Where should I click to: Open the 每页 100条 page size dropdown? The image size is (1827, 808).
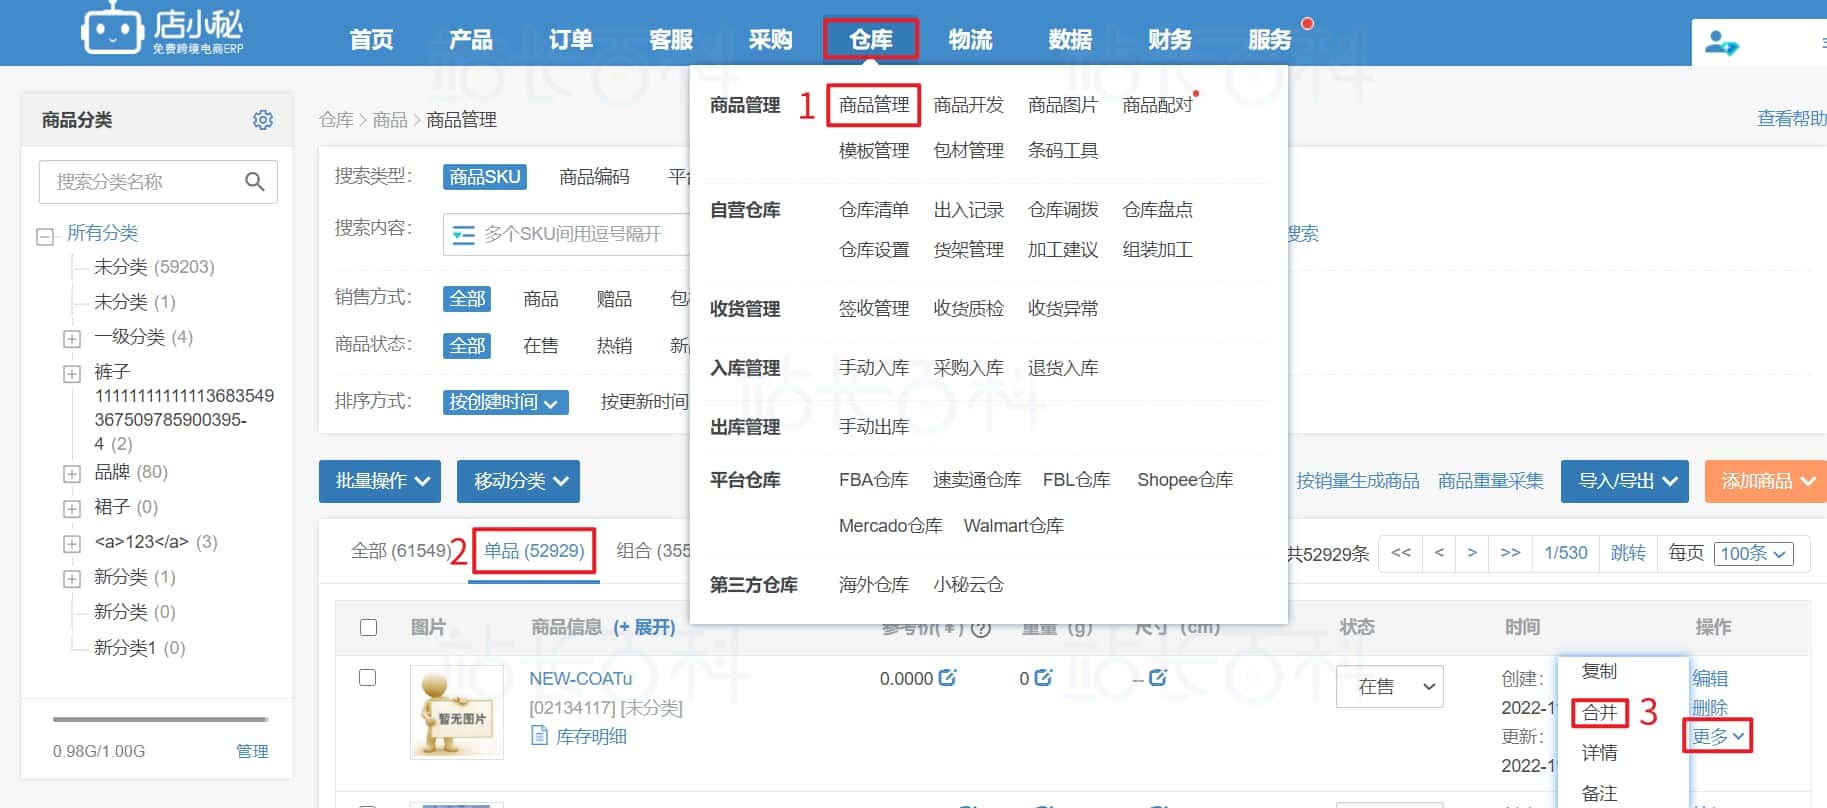point(1753,553)
